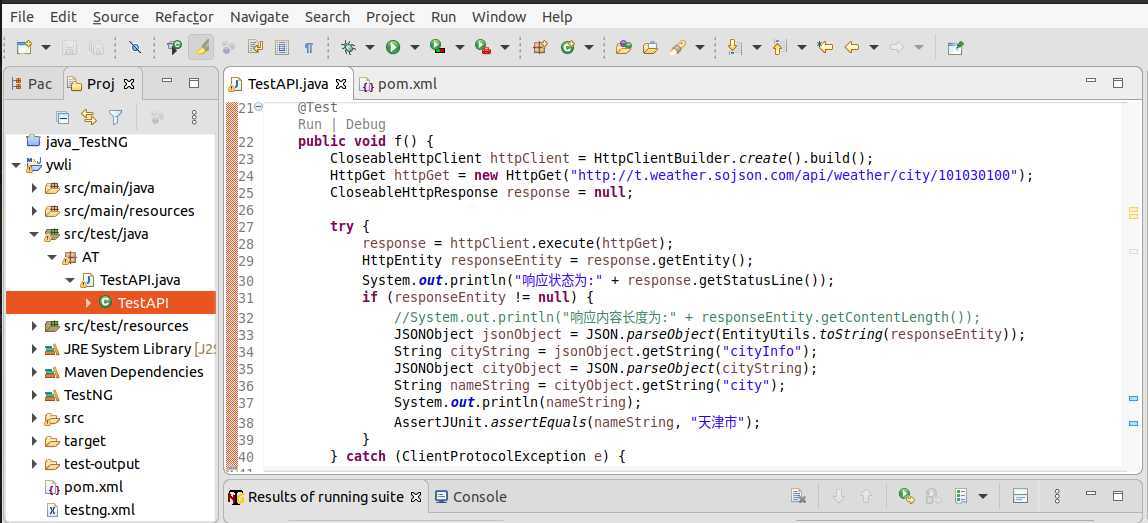Viewport: 1148px width, 523px height.
Task: Maximize the editor area pane
Action: [1118, 83]
